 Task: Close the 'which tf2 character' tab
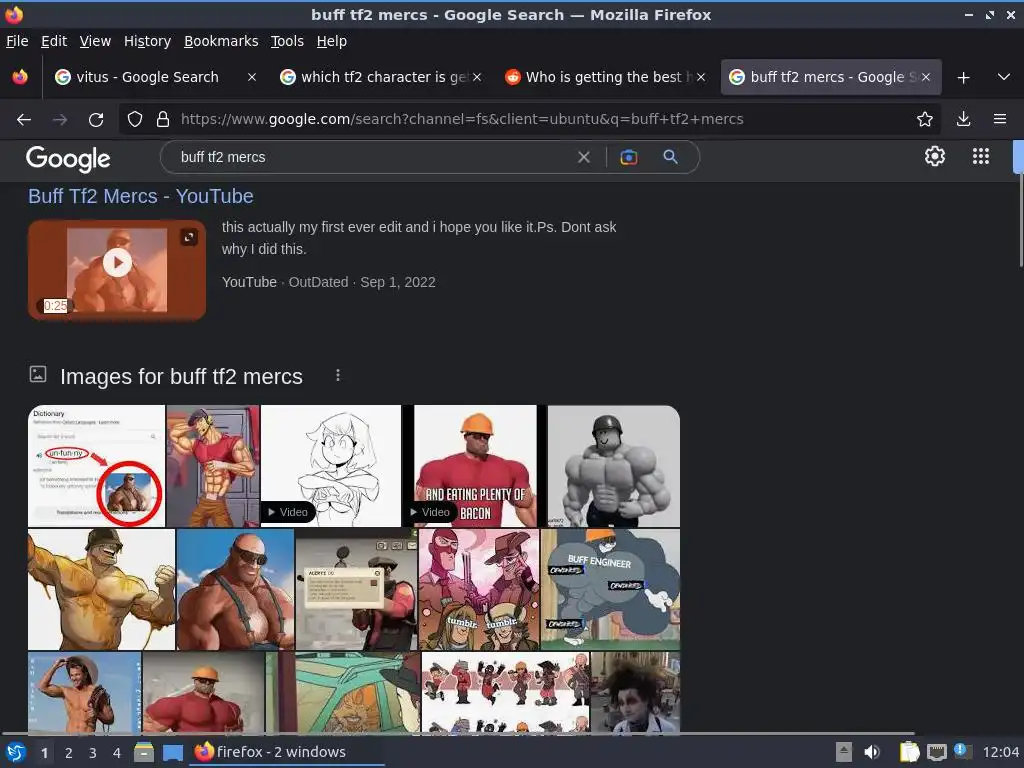477,77
